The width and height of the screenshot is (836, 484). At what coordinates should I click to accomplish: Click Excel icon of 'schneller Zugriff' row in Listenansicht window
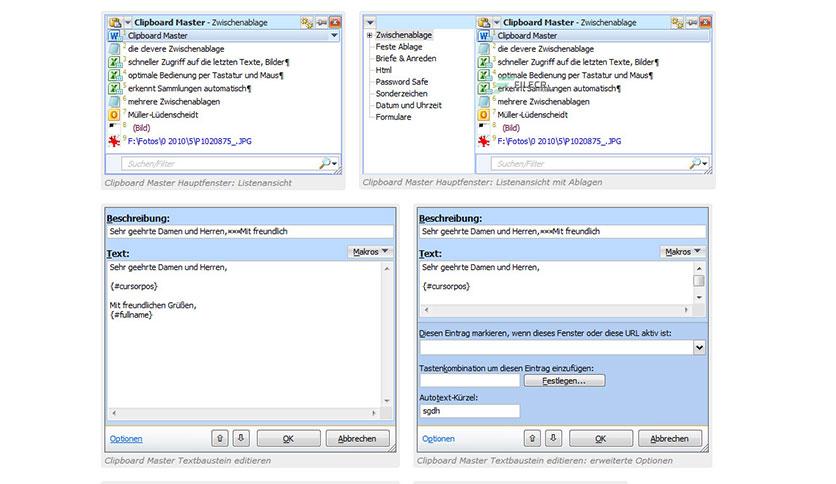[x=114, y=62]
